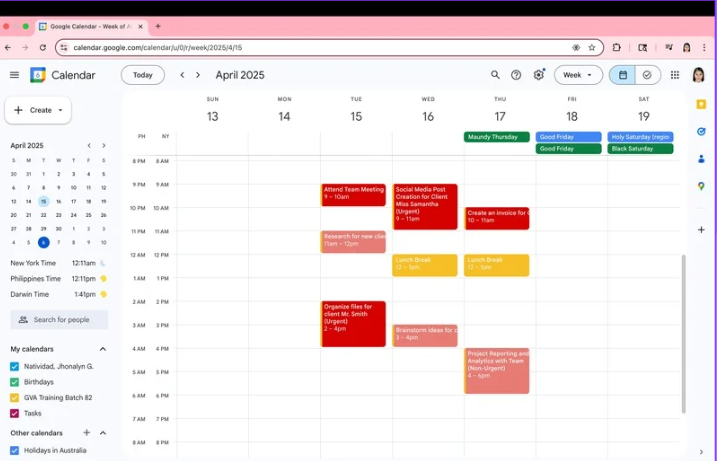Open Chrome three-dot menu
Viewport: 717px width, 461px height.
[x=705, y=48]
